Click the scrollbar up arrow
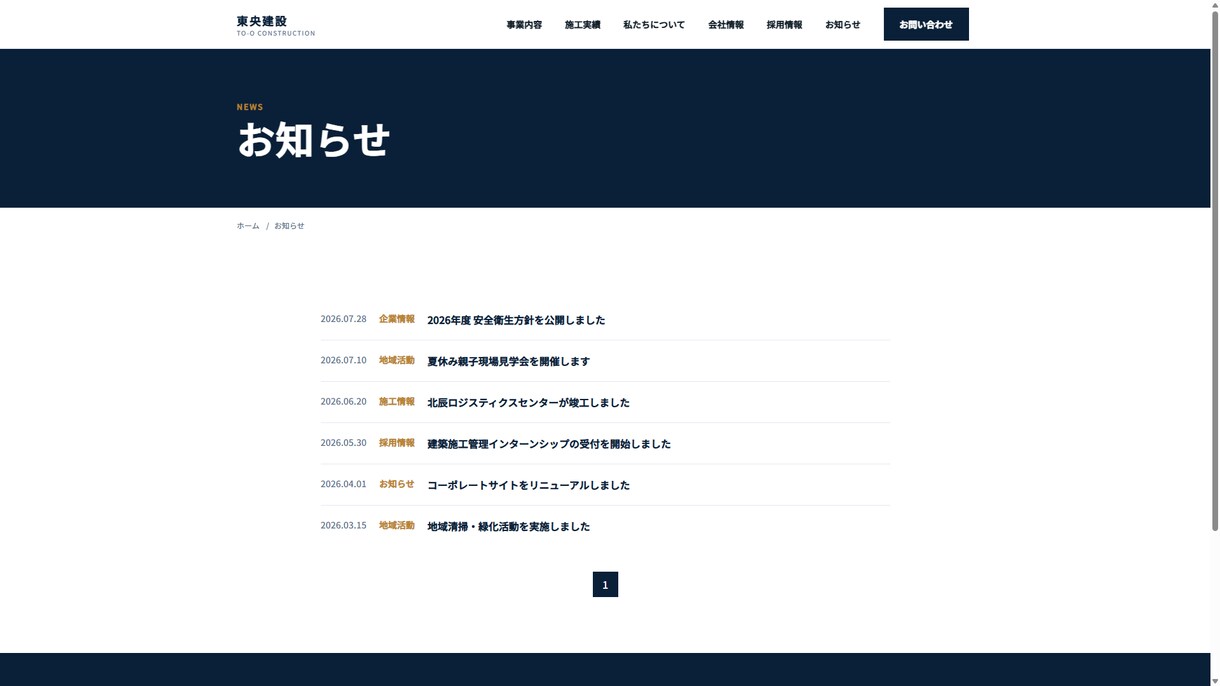The width and height of the screenshot is (1220, 686). (x=1215, y=4)
